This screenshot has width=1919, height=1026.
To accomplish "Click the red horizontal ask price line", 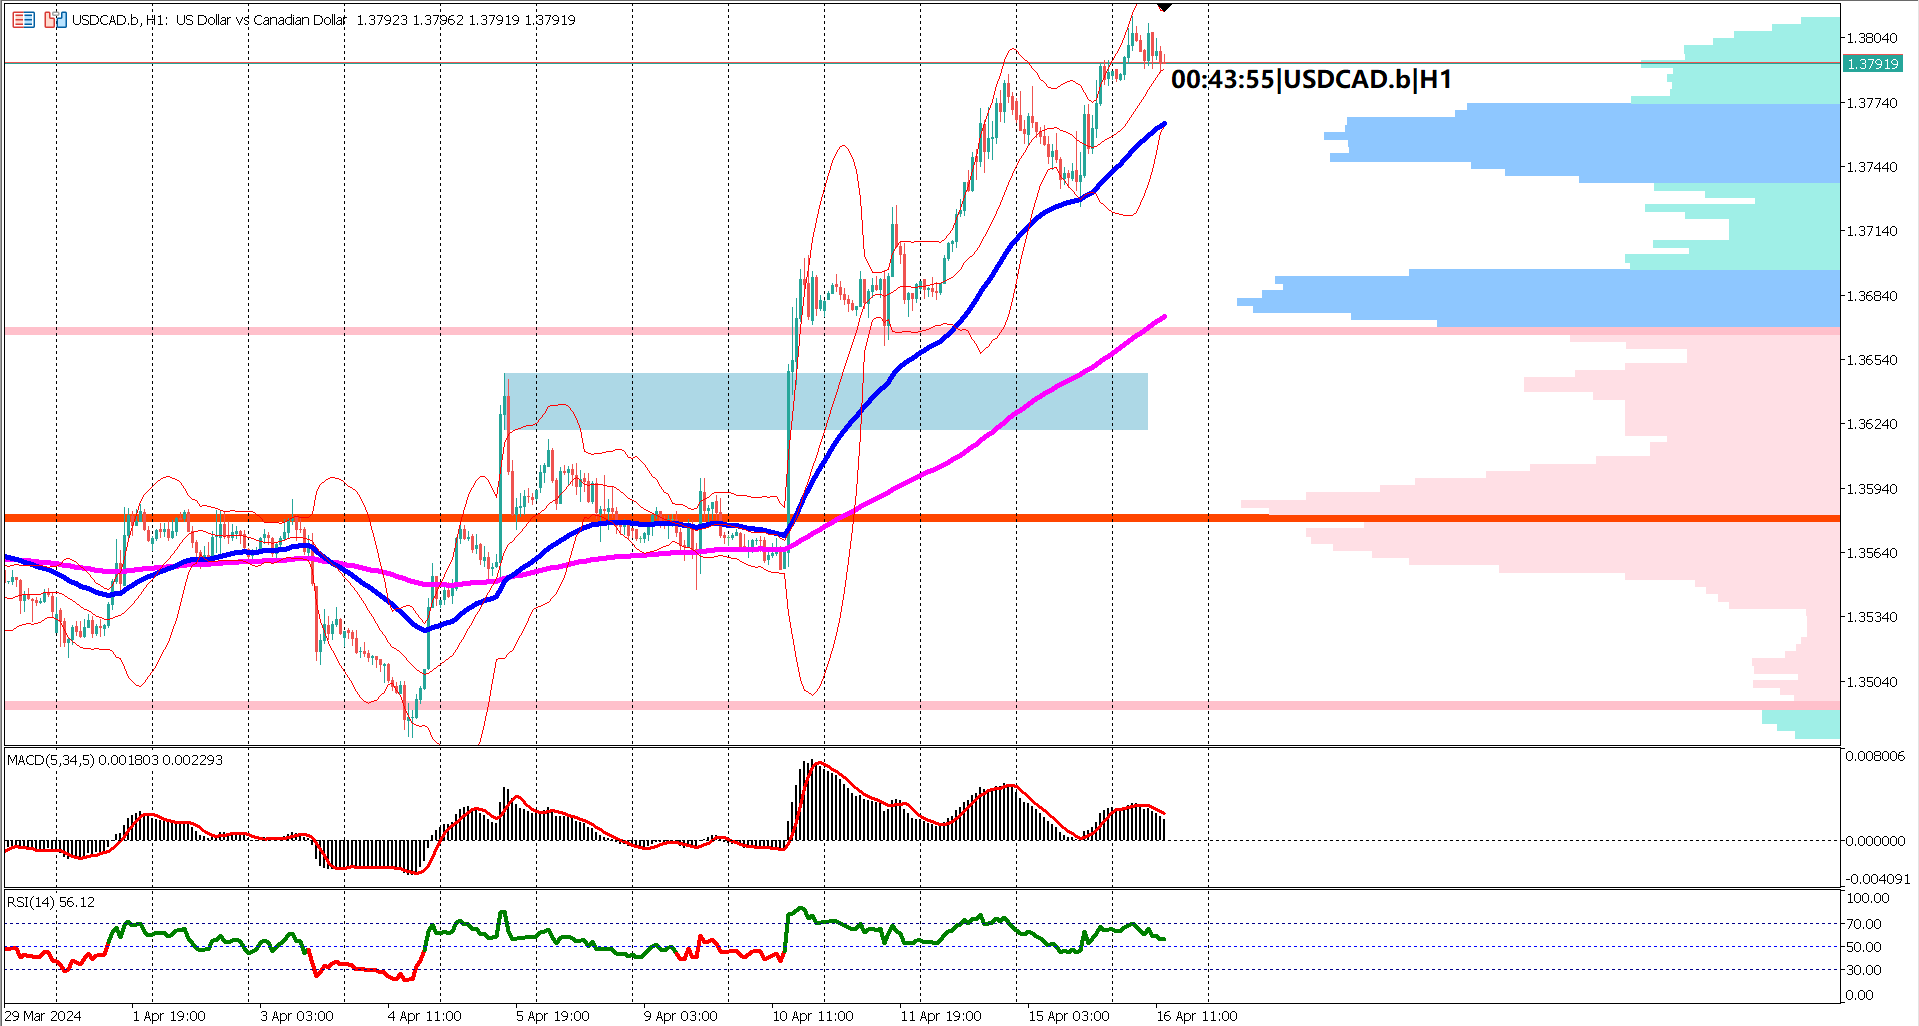I will 600,64.
